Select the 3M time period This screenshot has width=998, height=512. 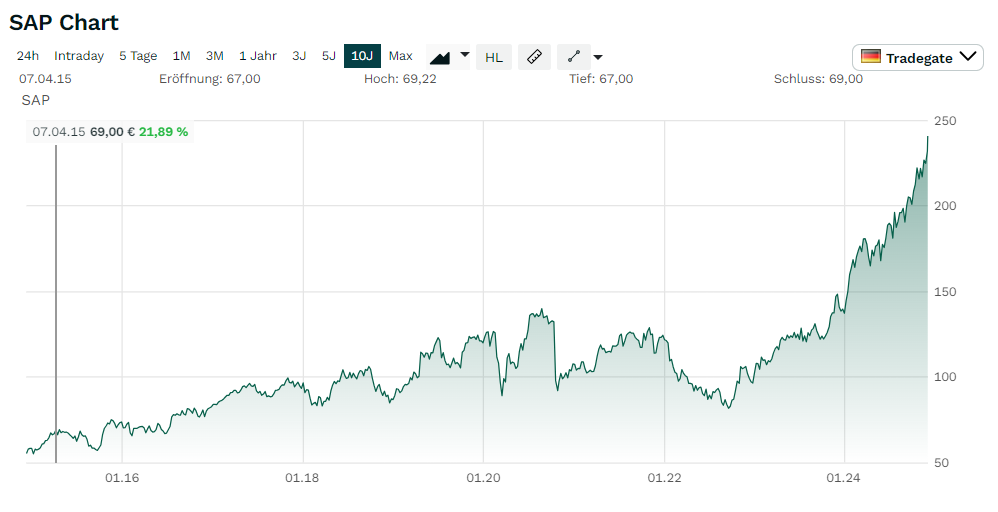pos(215,56)
